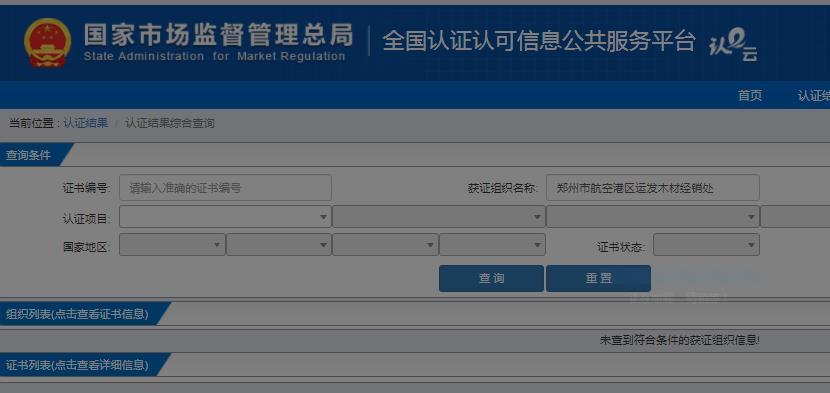
Task: Click the 查询 search button
Action: (x=491, y=279)
